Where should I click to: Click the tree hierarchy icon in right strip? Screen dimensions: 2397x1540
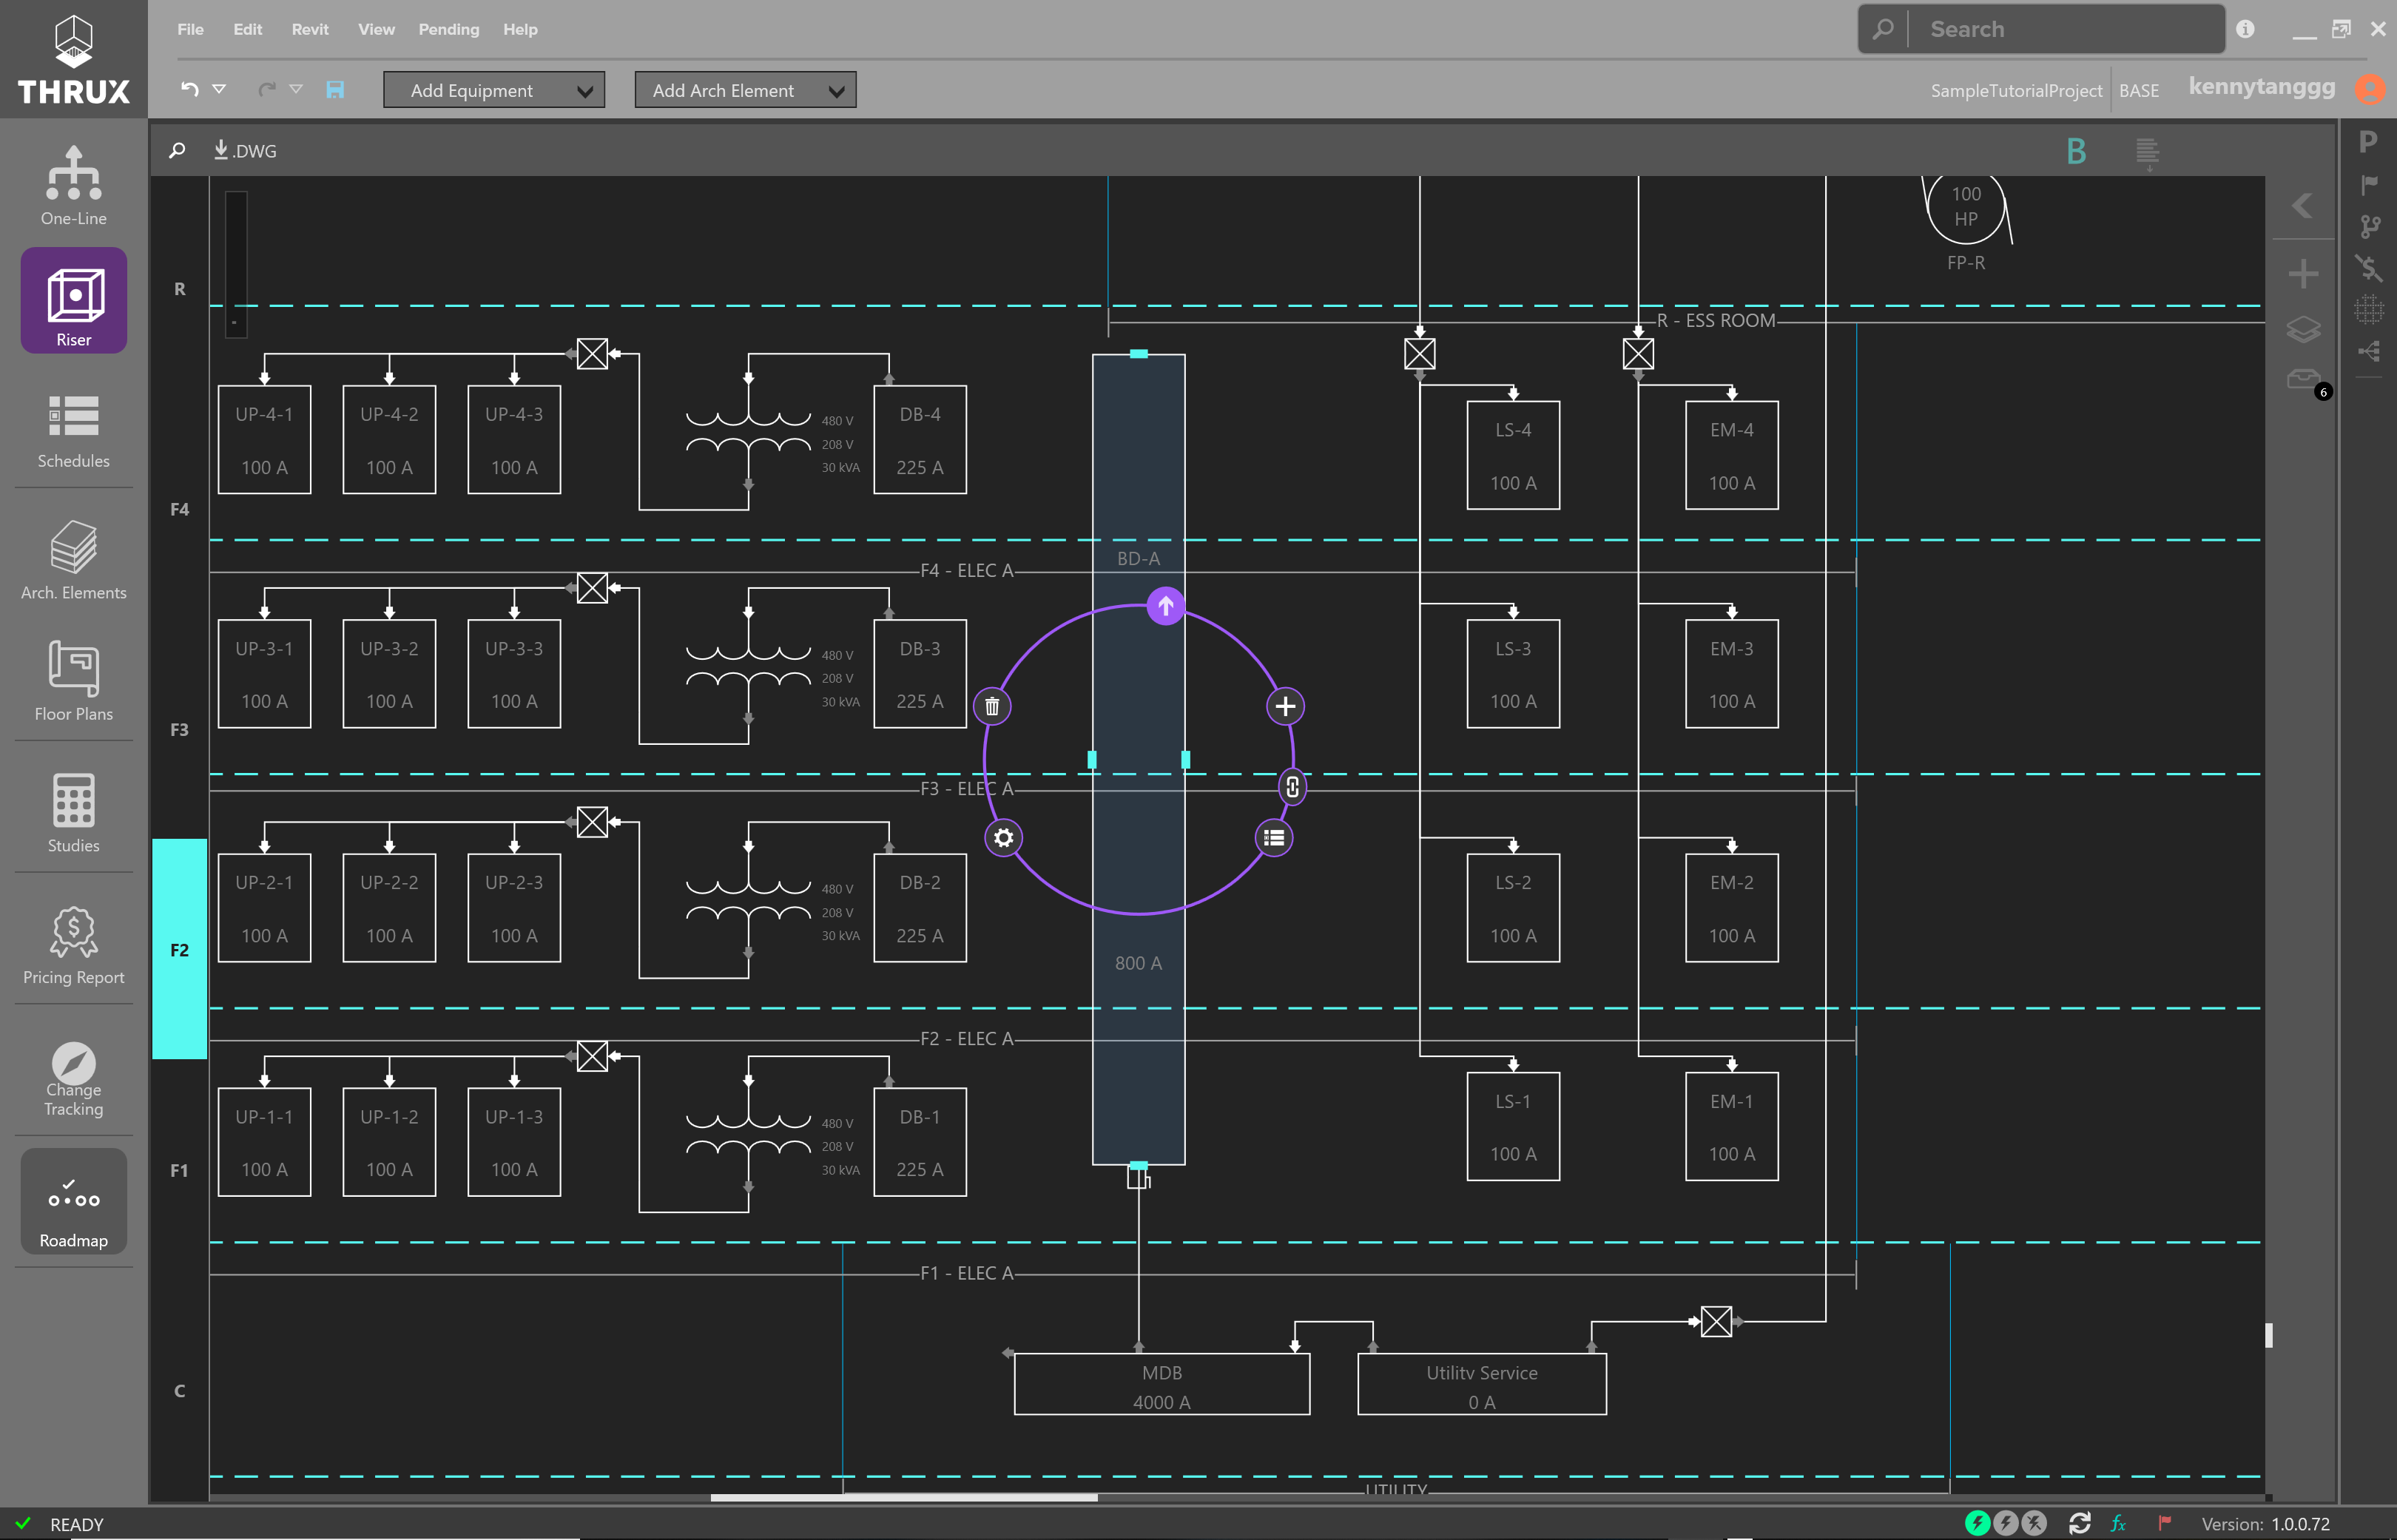coord(2368,351)
